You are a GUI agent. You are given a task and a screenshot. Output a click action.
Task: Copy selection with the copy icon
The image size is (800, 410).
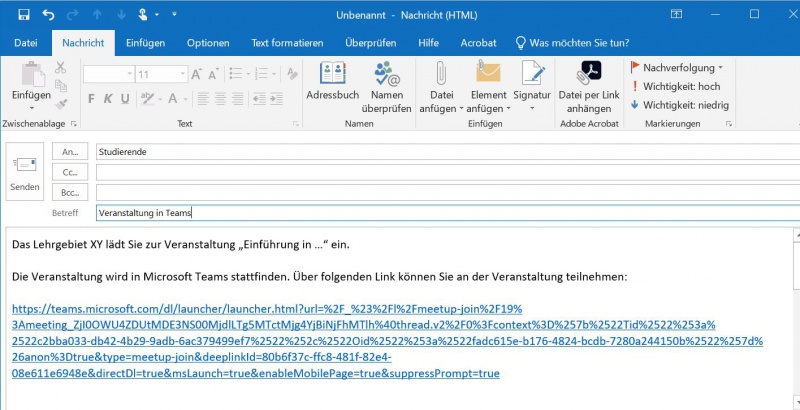[x=61, y=86]
